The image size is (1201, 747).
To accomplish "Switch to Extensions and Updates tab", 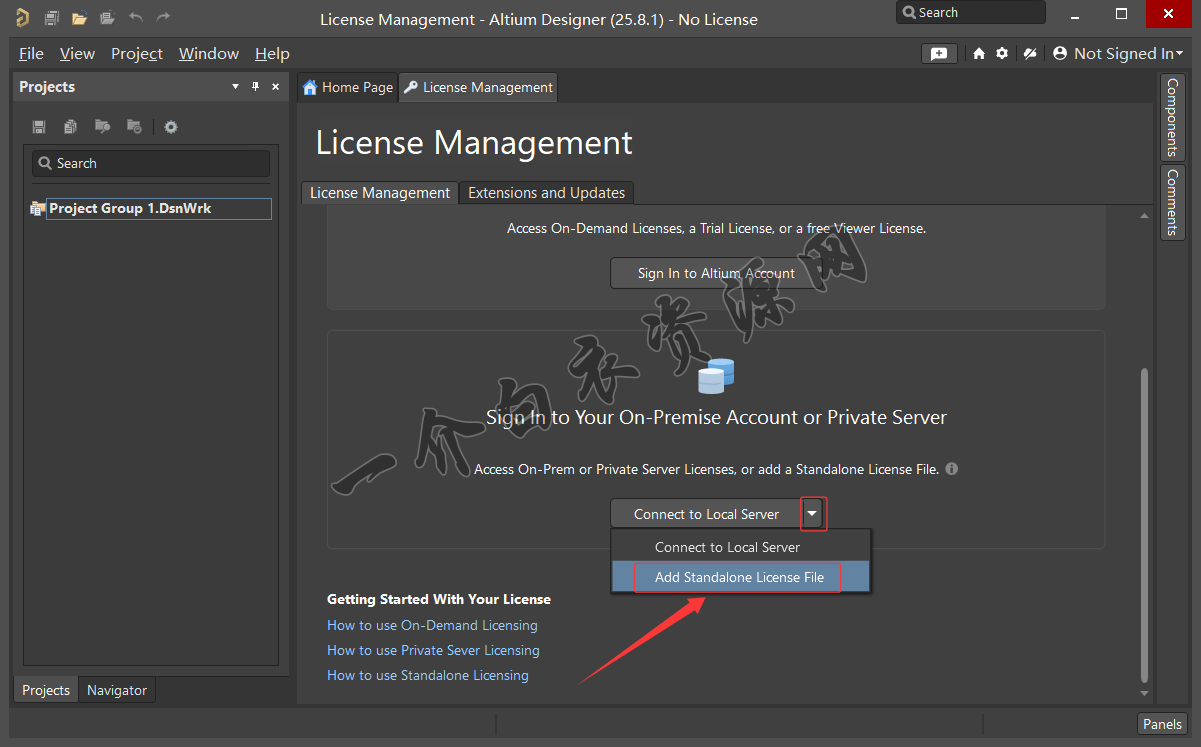I will click(546, 193).
